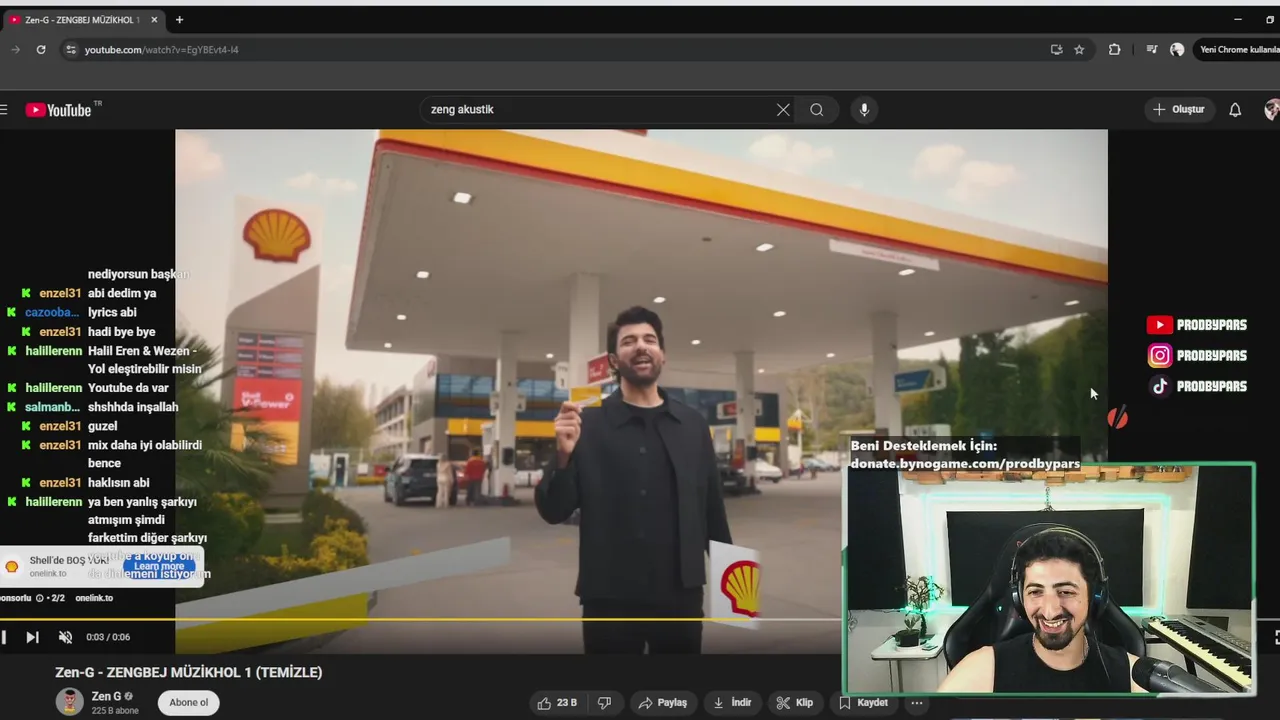Like the video (23 B)

(556, 703)
